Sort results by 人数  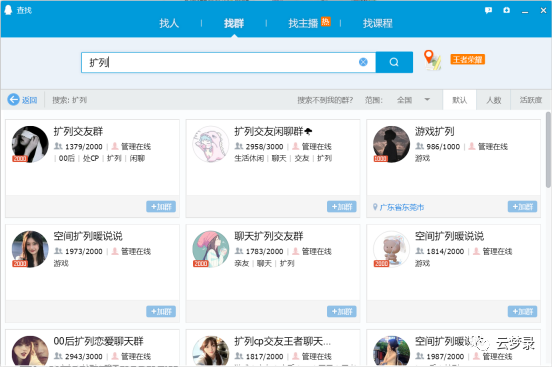tap(494, 100)
